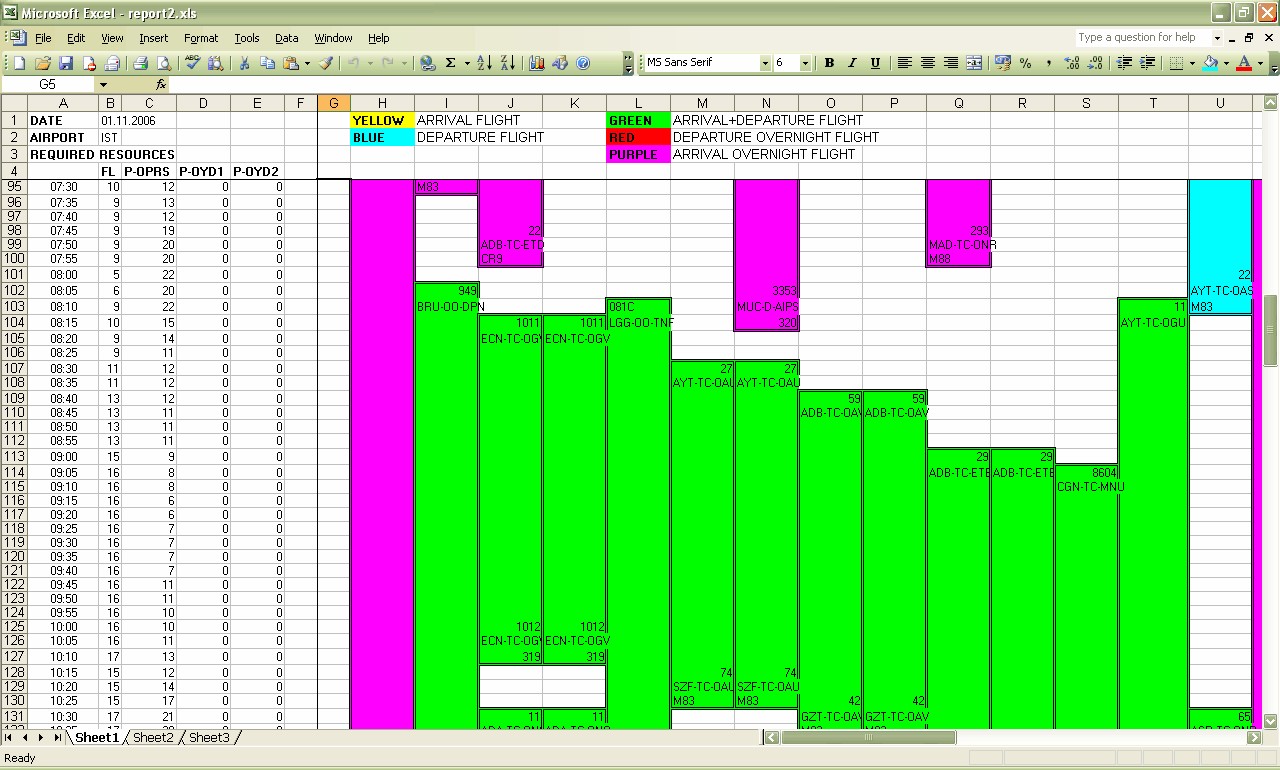
Task: Toggle Bold formatting
Action: pos(829,63)
